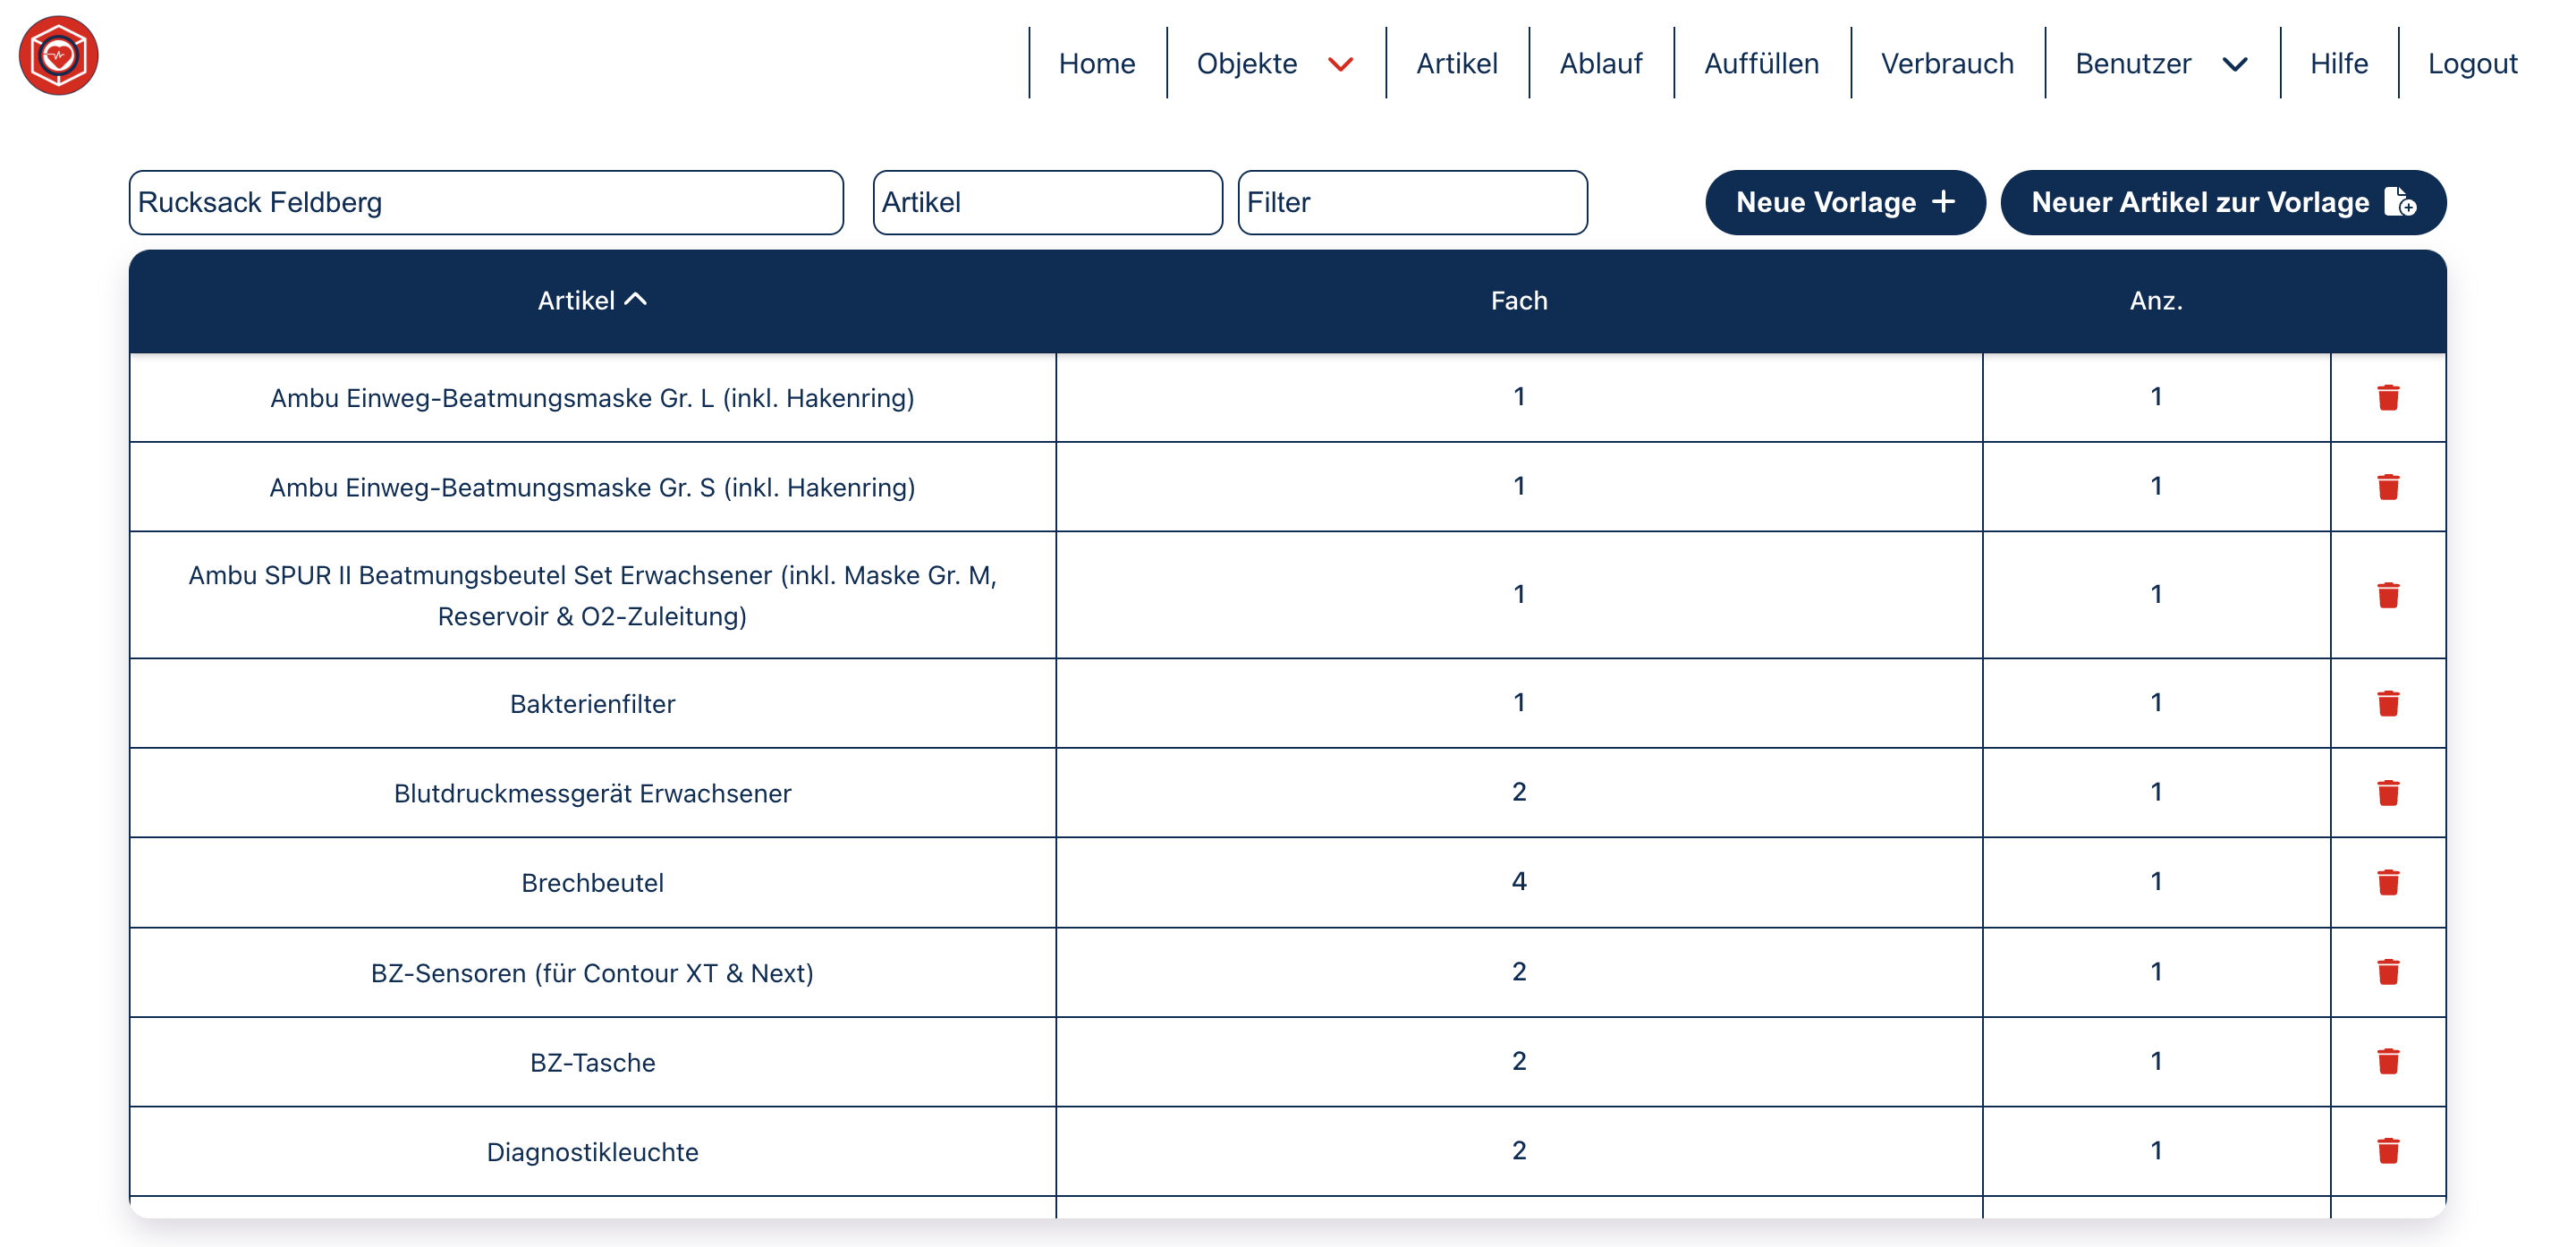Delete the BZ-Sensoren row
The image size is (2576, 1247).
(2387, 972)
